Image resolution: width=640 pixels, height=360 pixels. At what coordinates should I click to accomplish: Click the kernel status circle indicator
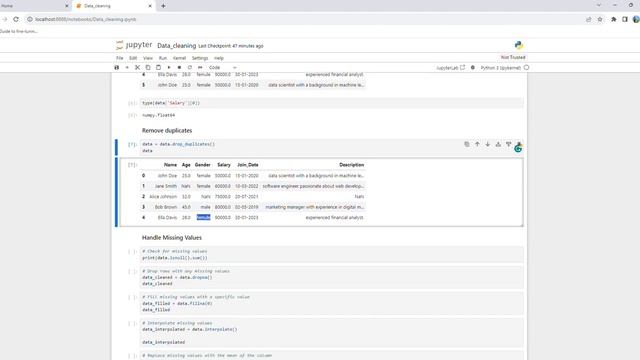[527, 68]
